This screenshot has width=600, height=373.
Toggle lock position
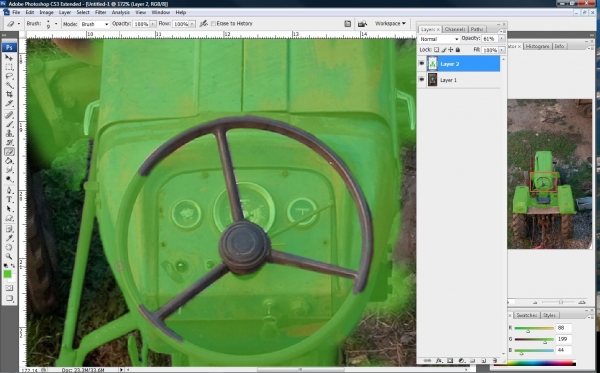450,50
